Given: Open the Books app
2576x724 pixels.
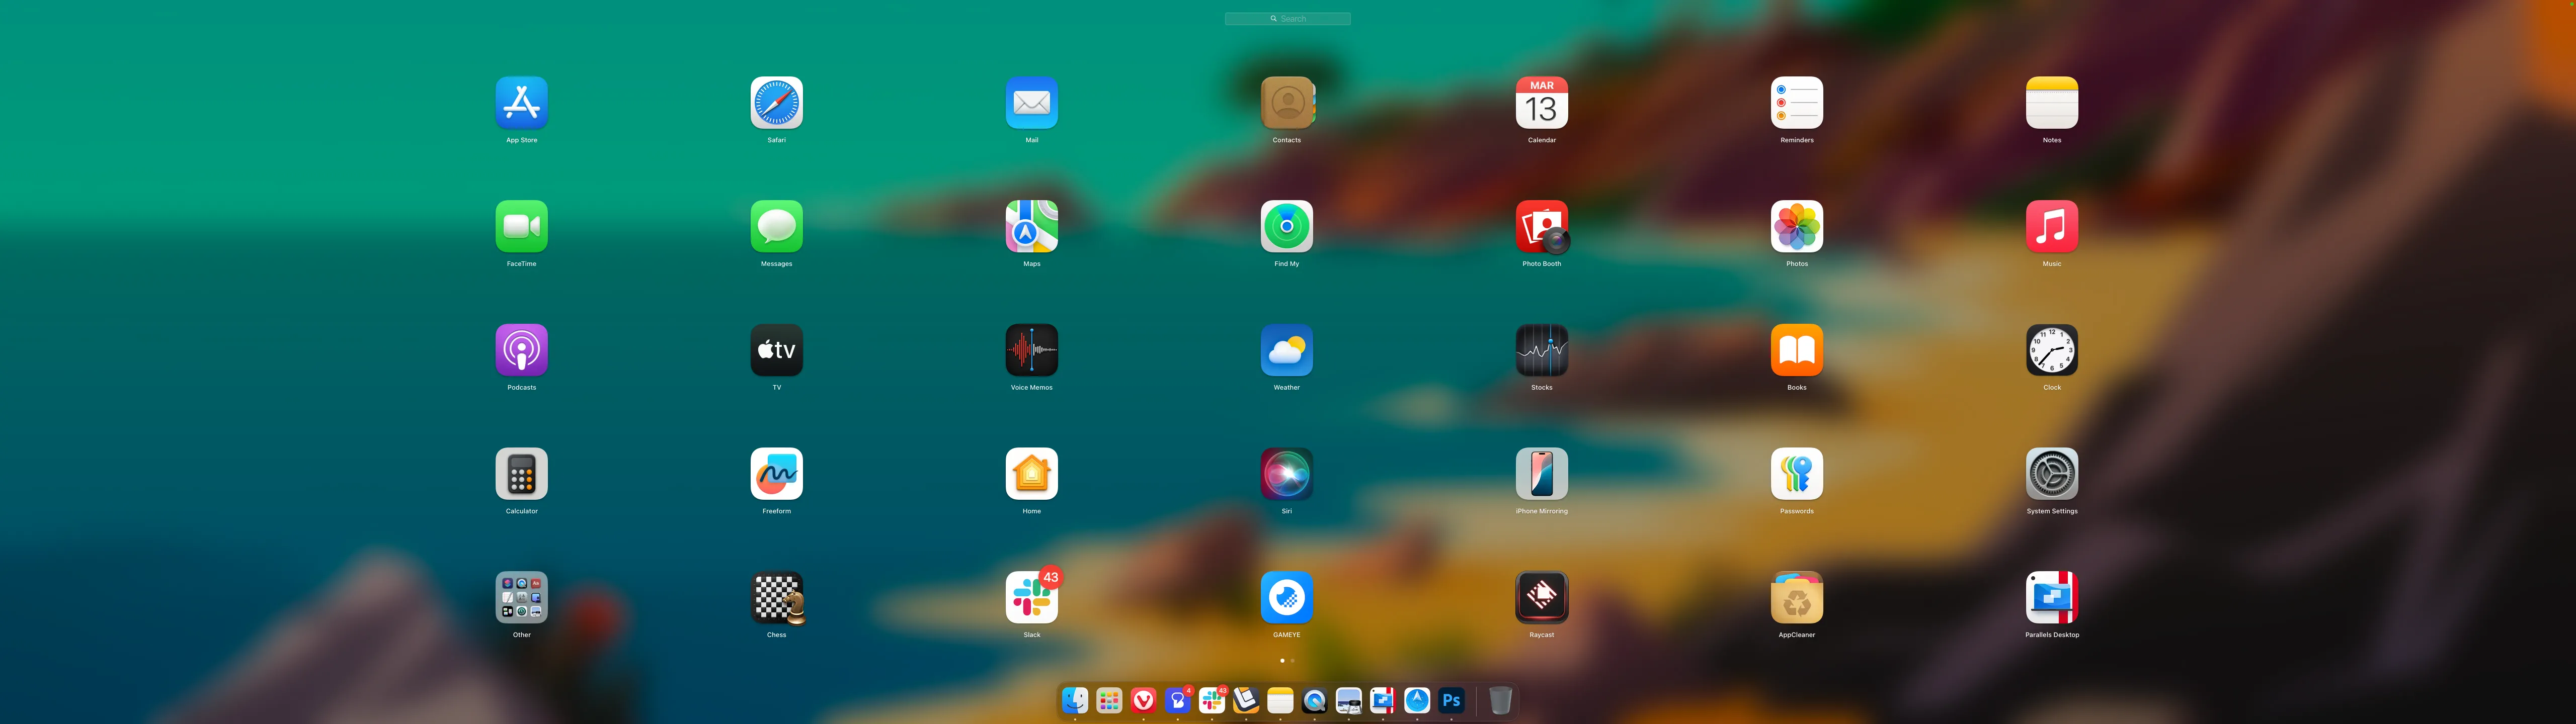Looking at the screenshot, I should pyautogui.click(x=1796, y=350).
